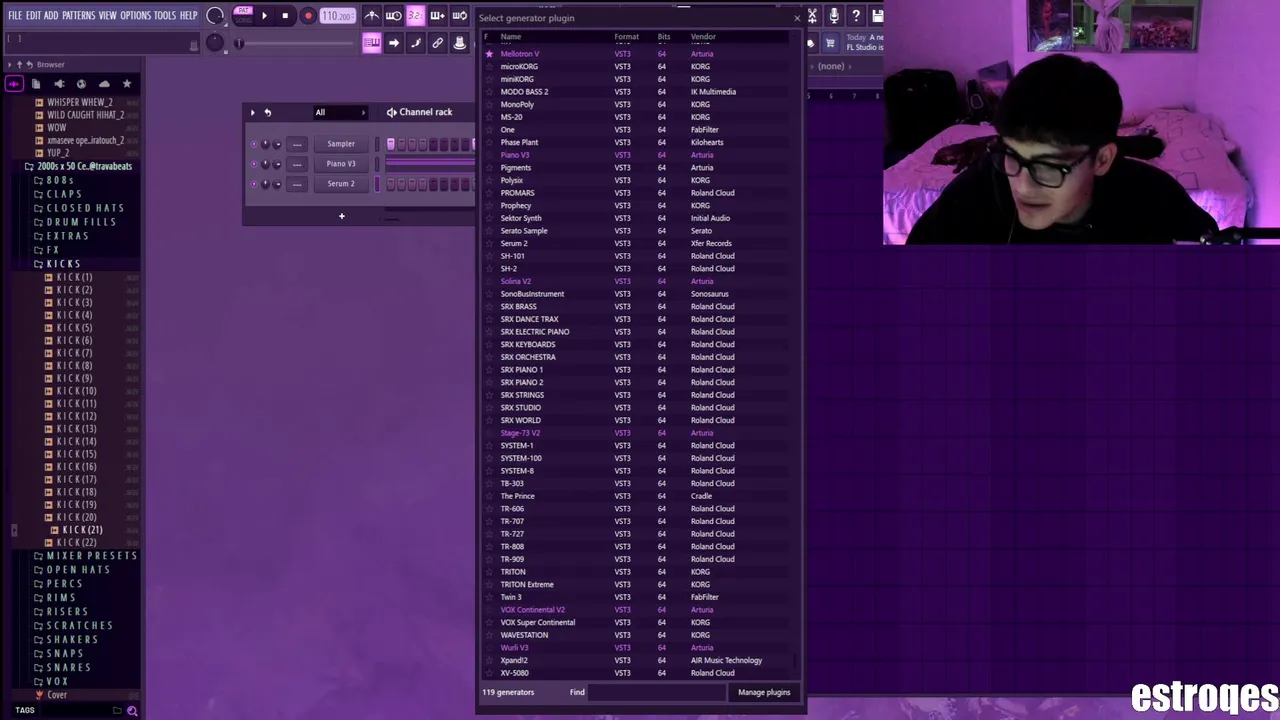This screenshot has height=720, width=1280.
Task: Select KICK (21) sample in browser
Action: [x=82, y=530]
